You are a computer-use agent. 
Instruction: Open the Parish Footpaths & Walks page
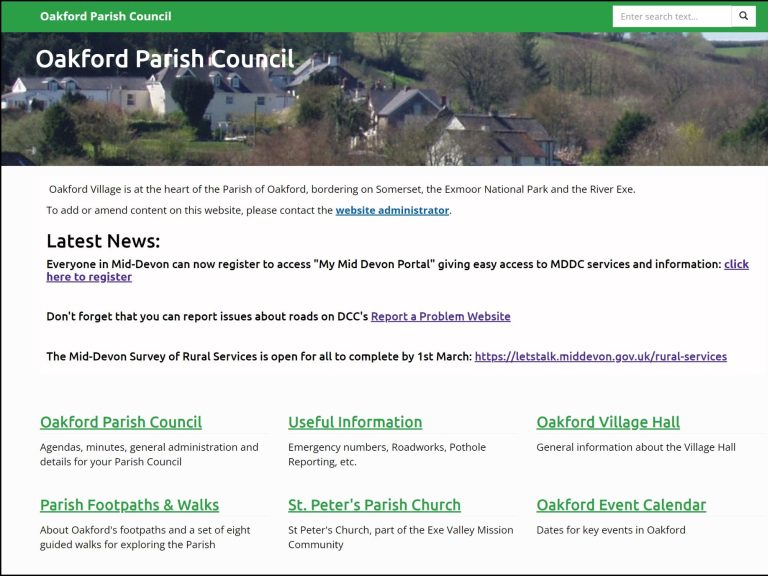click(129, 504)
